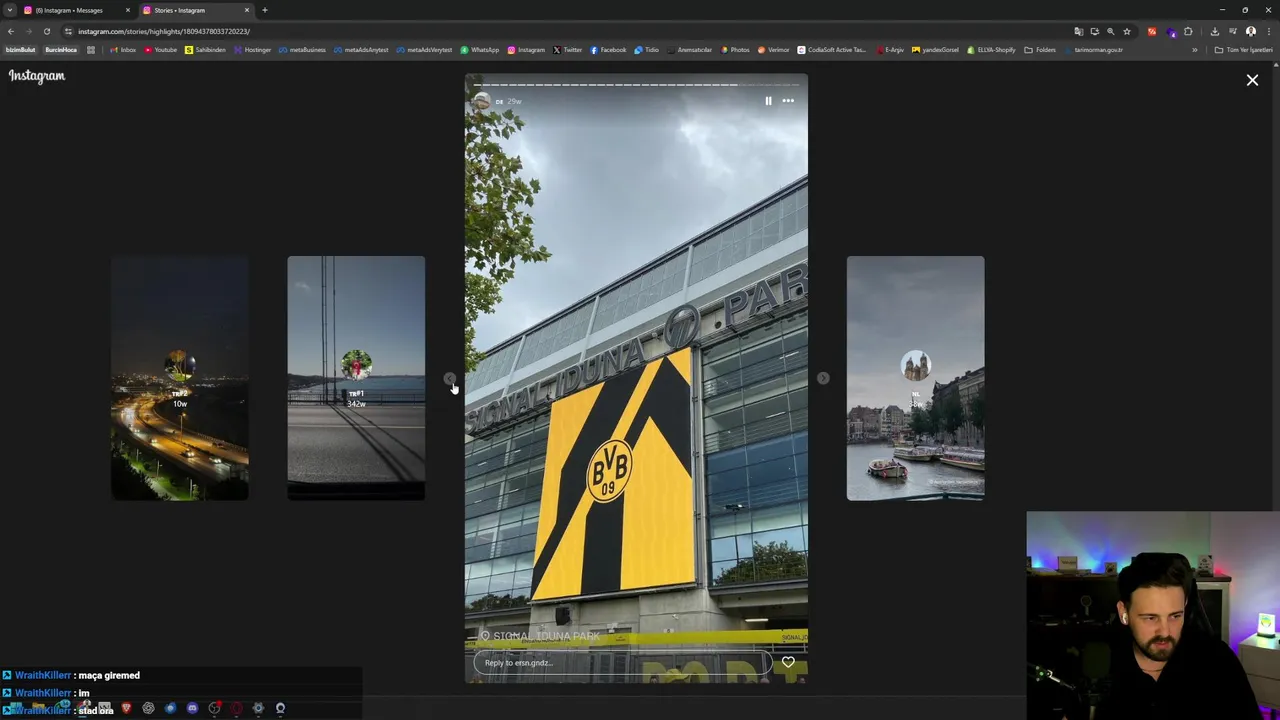Open the Chrome three-dot menu
Screen dimensions: 1280x720
(1269, 31)
